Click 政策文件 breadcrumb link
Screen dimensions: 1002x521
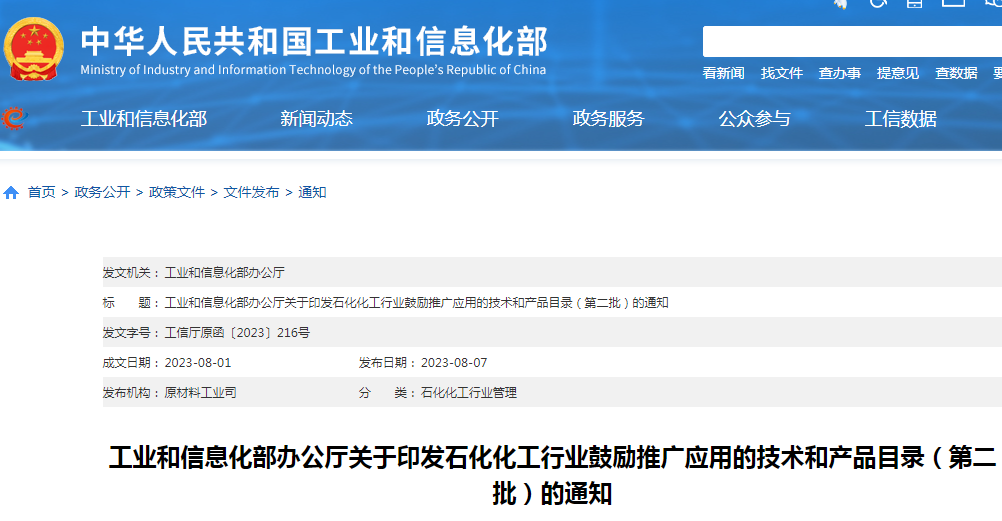(x=177, y=192)
